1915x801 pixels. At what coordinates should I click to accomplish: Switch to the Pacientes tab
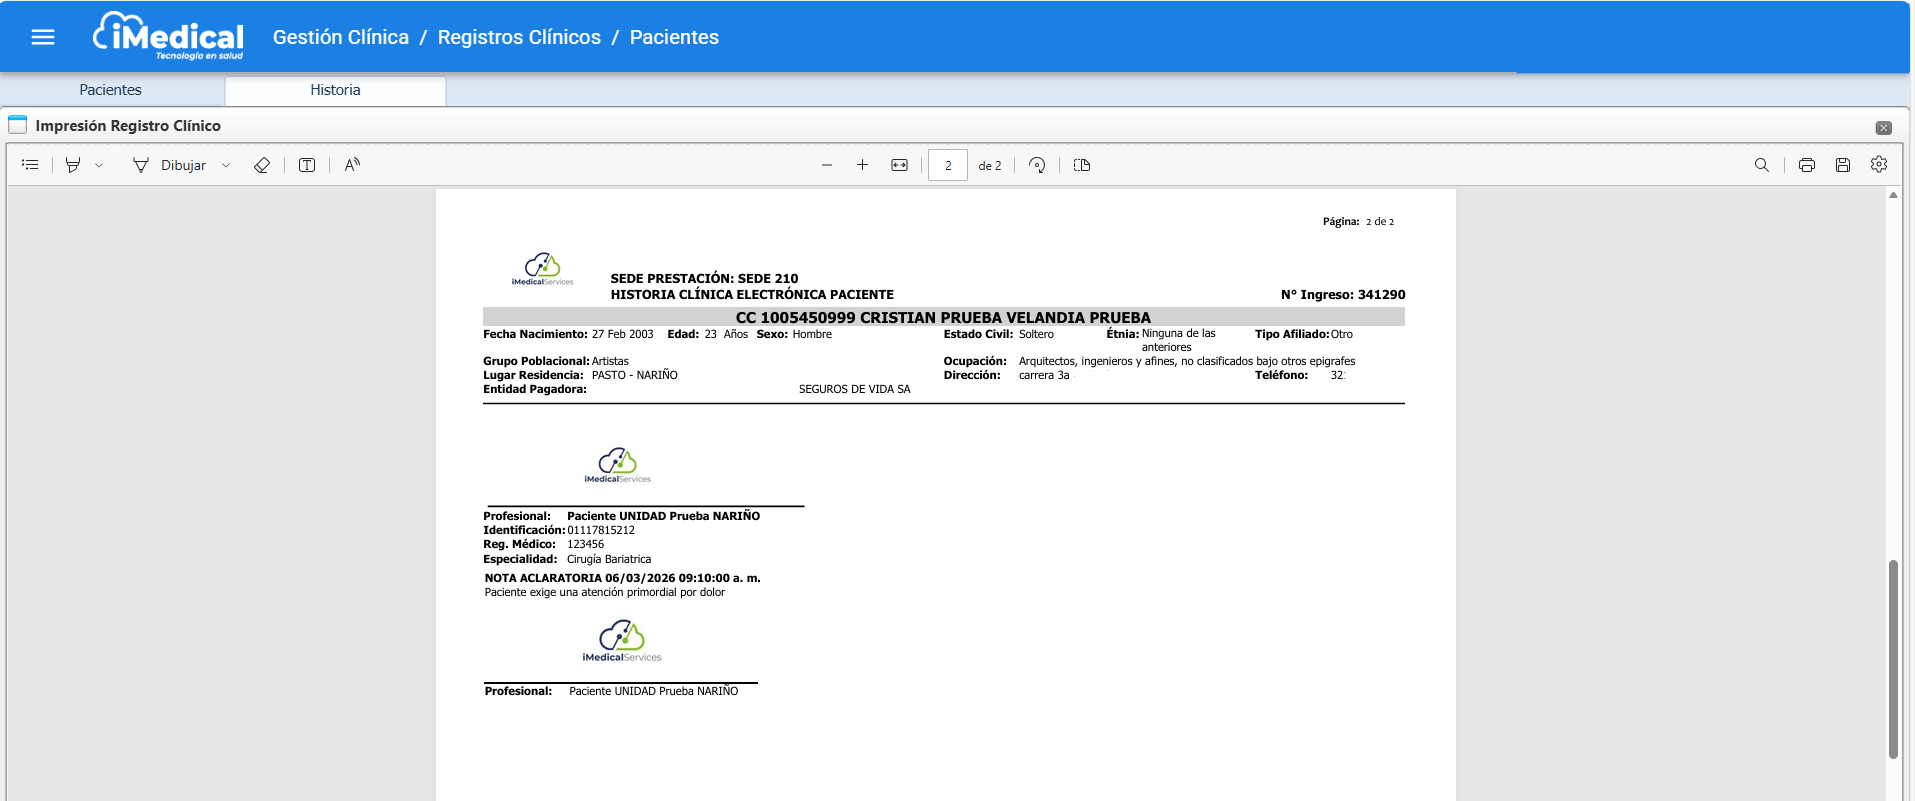pyautogui.click(x=110, y=90)
